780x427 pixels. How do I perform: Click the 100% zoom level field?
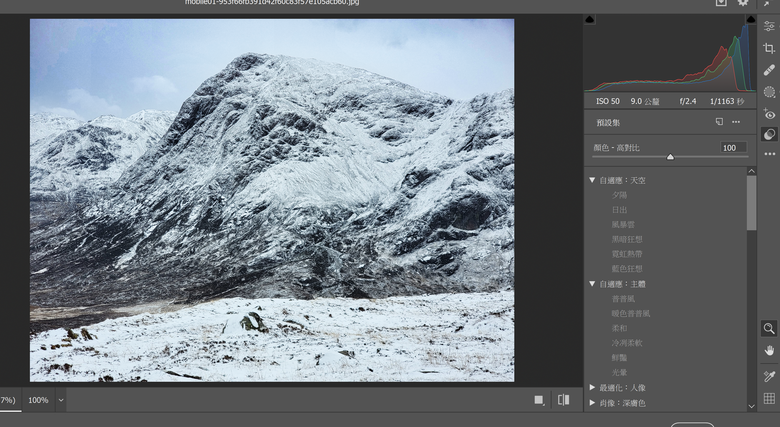[38, 400]
